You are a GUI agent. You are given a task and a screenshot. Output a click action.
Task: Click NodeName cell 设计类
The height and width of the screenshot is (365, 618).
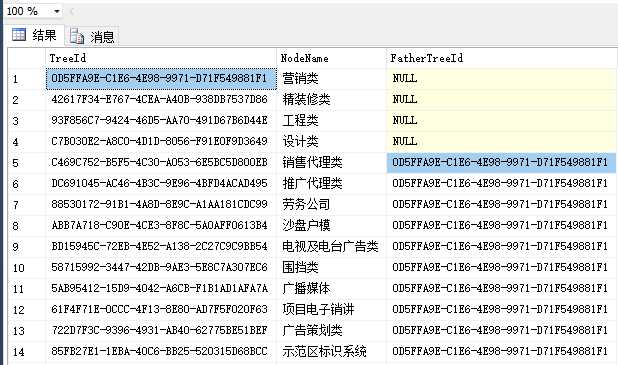(332, 142)
